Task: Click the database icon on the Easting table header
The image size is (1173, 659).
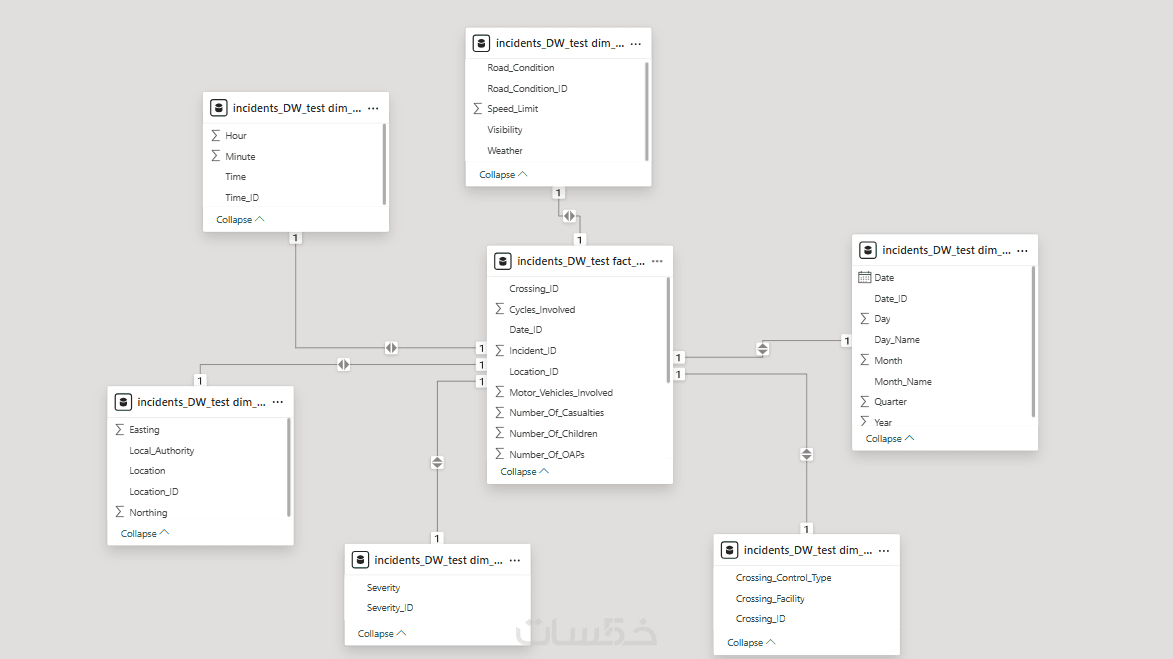Action: [123, 402]
